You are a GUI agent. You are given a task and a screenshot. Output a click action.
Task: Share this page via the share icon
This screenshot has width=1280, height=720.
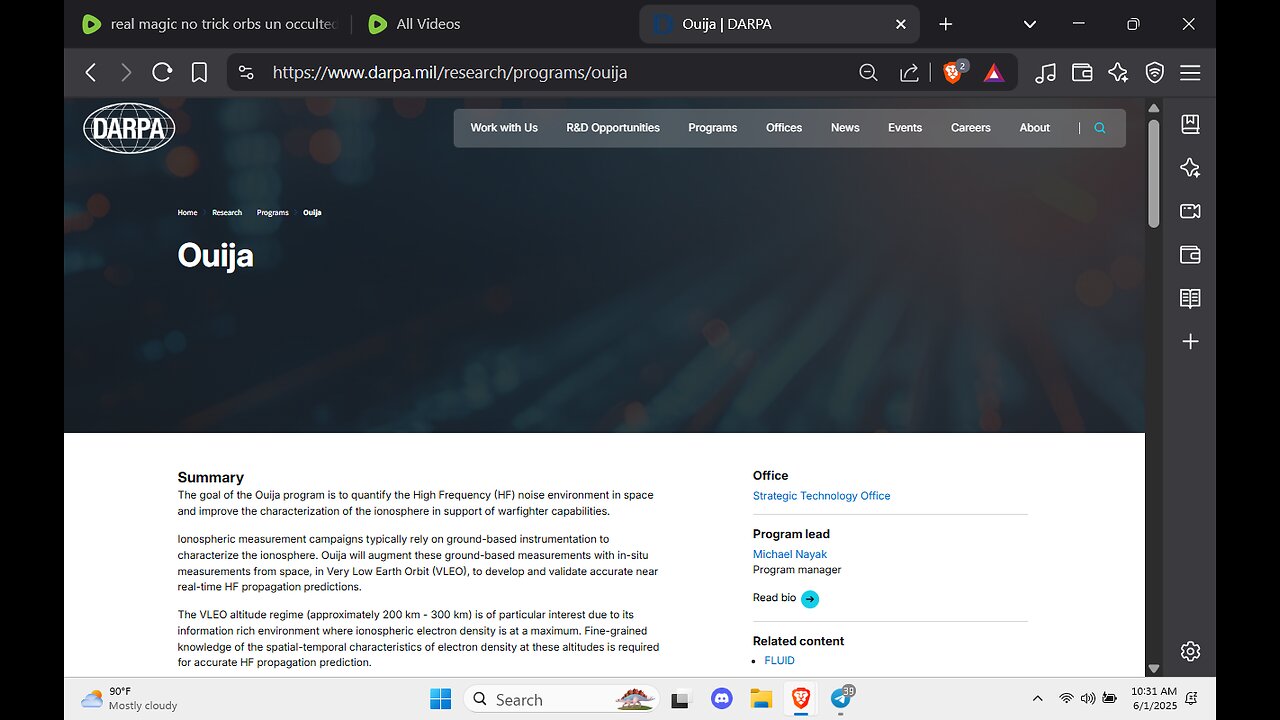click(909, 72)
